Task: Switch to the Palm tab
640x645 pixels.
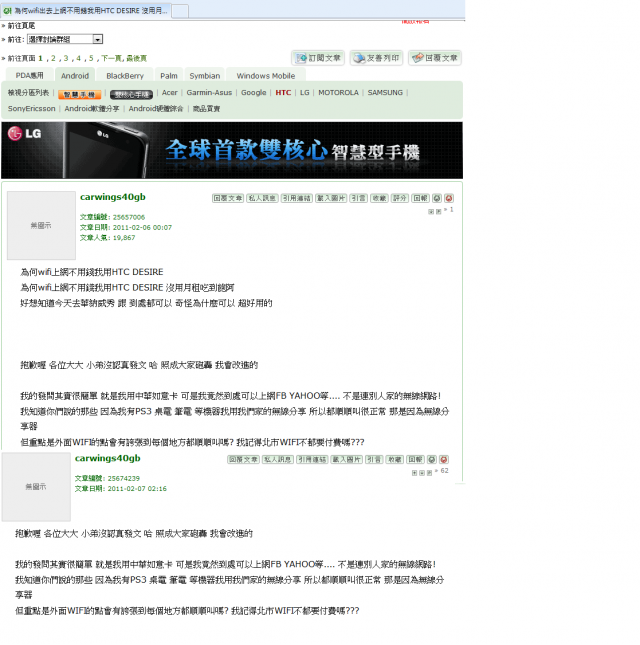Action: pos(169,76)
